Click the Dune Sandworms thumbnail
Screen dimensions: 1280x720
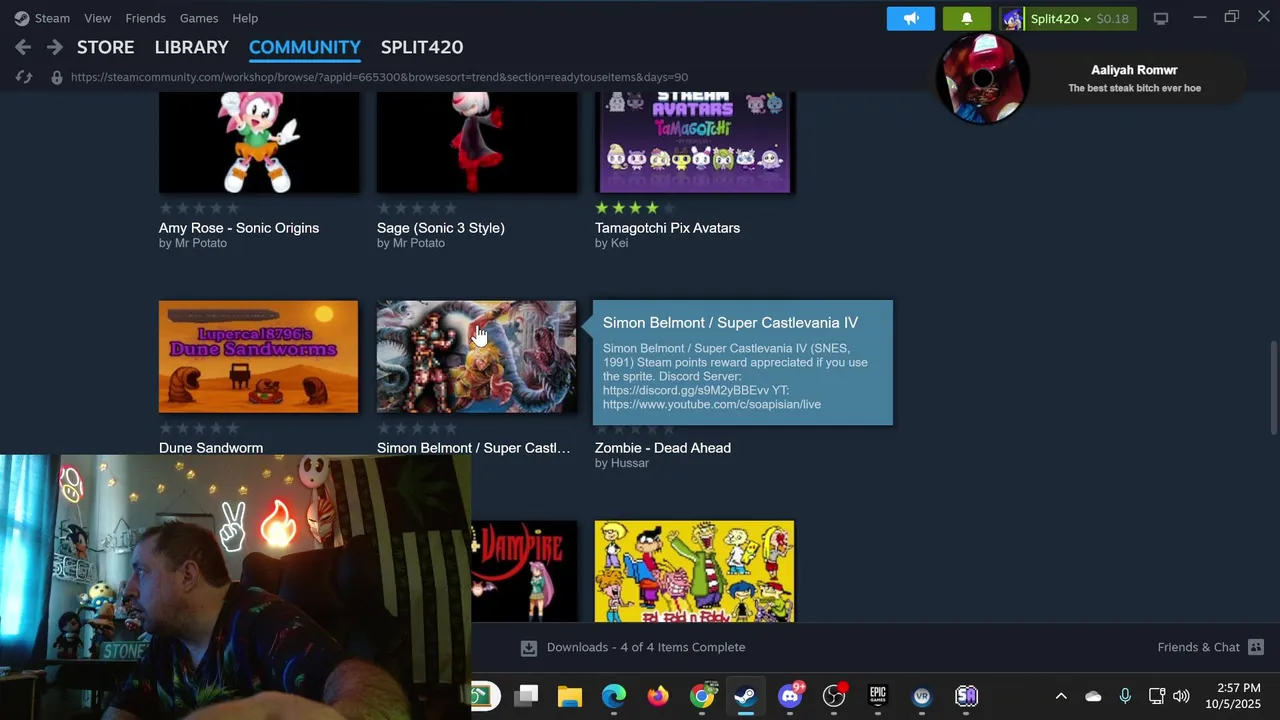(x=258, y=357)
